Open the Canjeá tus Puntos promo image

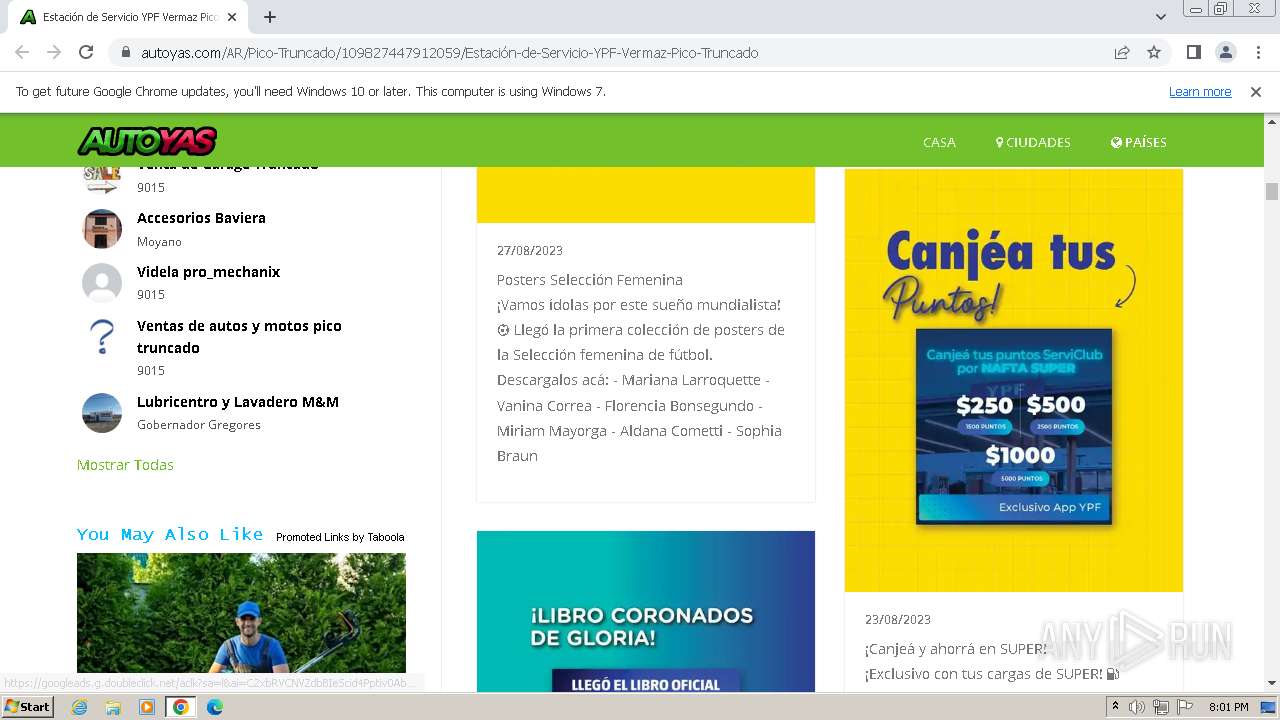[1014, 380]
